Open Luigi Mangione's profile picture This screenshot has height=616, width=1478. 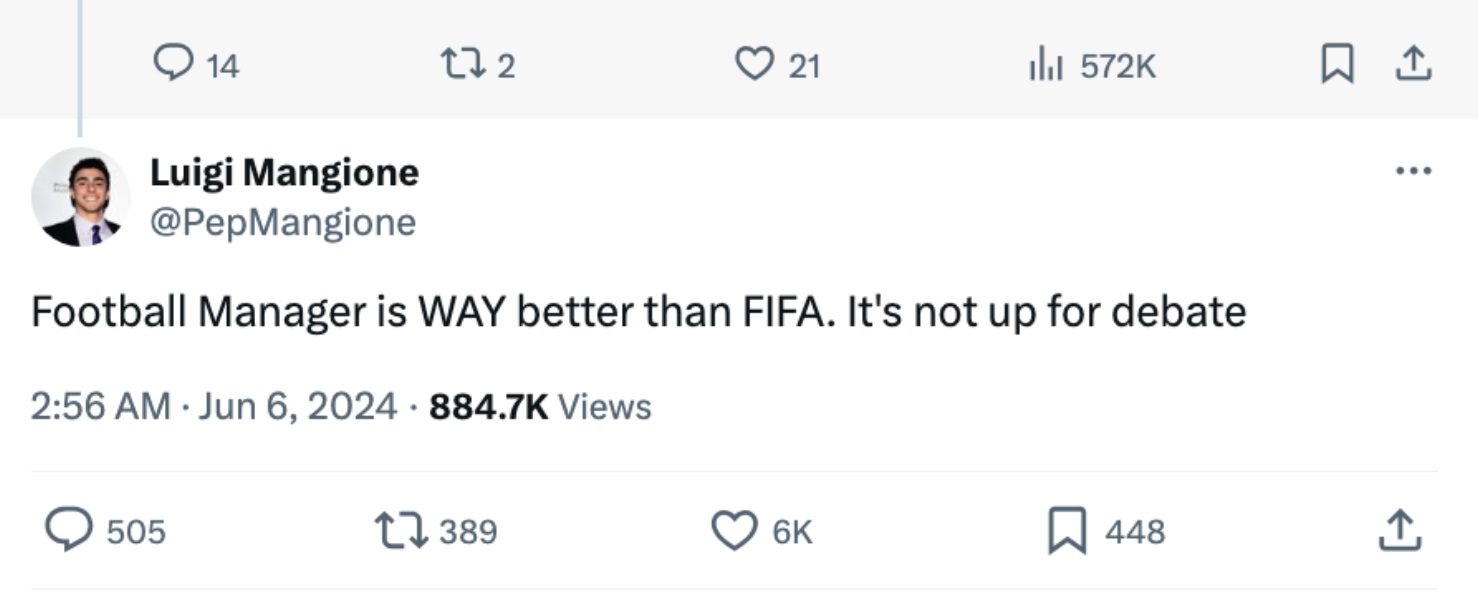[x=80, y=197]
